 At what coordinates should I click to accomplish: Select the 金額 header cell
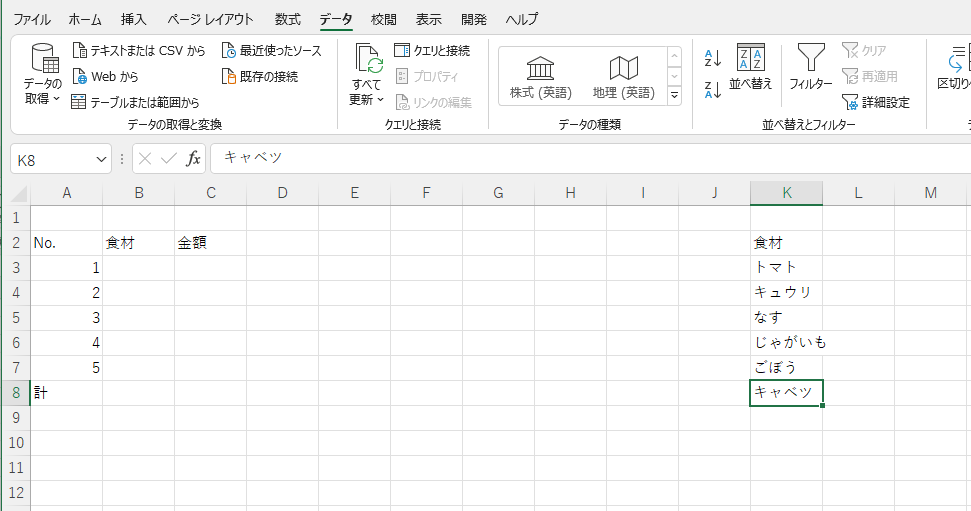tap(211, 243)
